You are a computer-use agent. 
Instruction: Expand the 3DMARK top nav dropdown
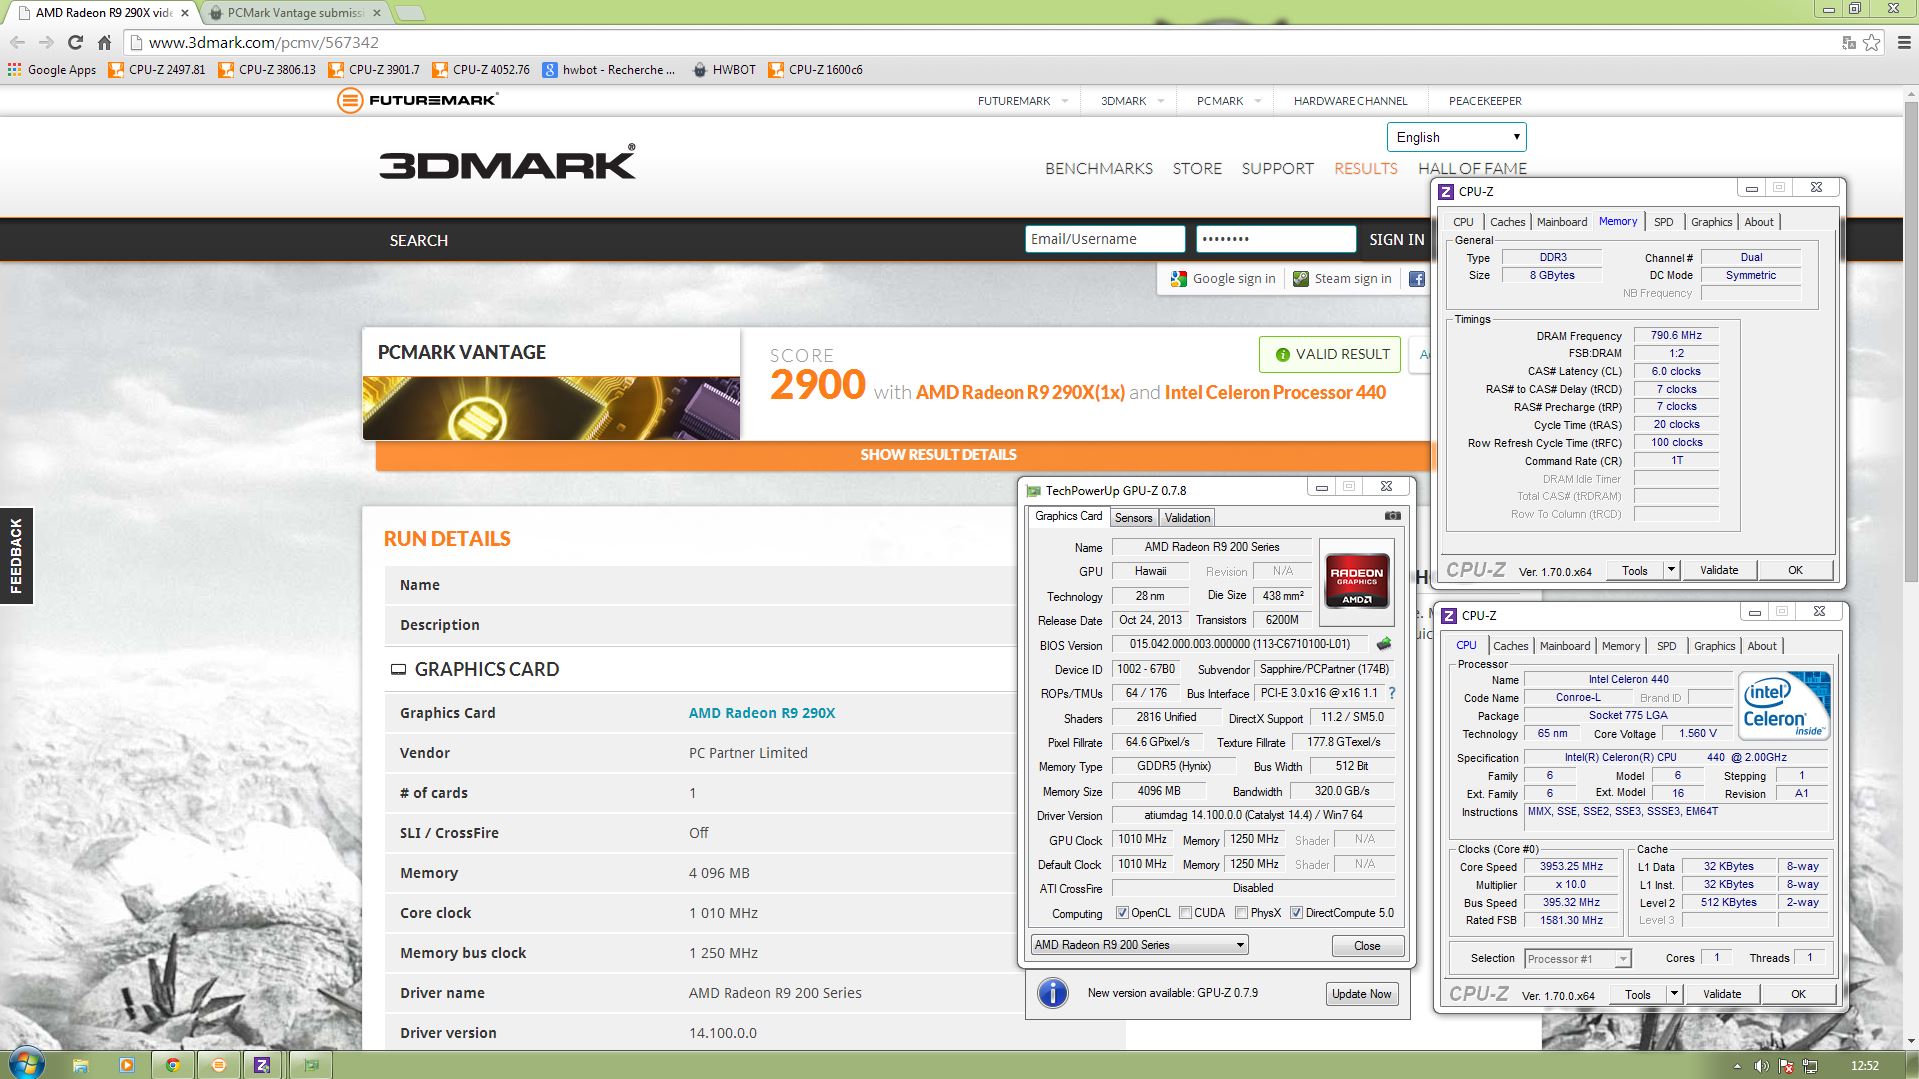point(1160,101)
